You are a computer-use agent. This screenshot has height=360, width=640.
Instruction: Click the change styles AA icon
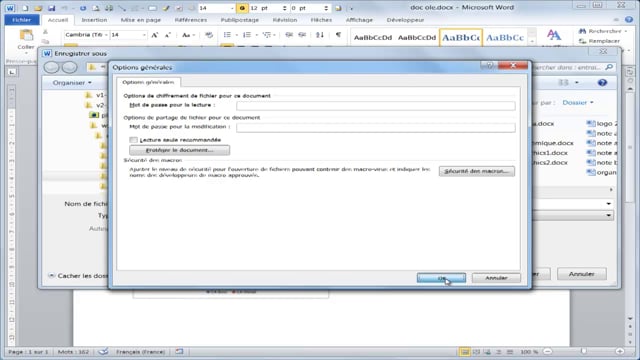553,36
